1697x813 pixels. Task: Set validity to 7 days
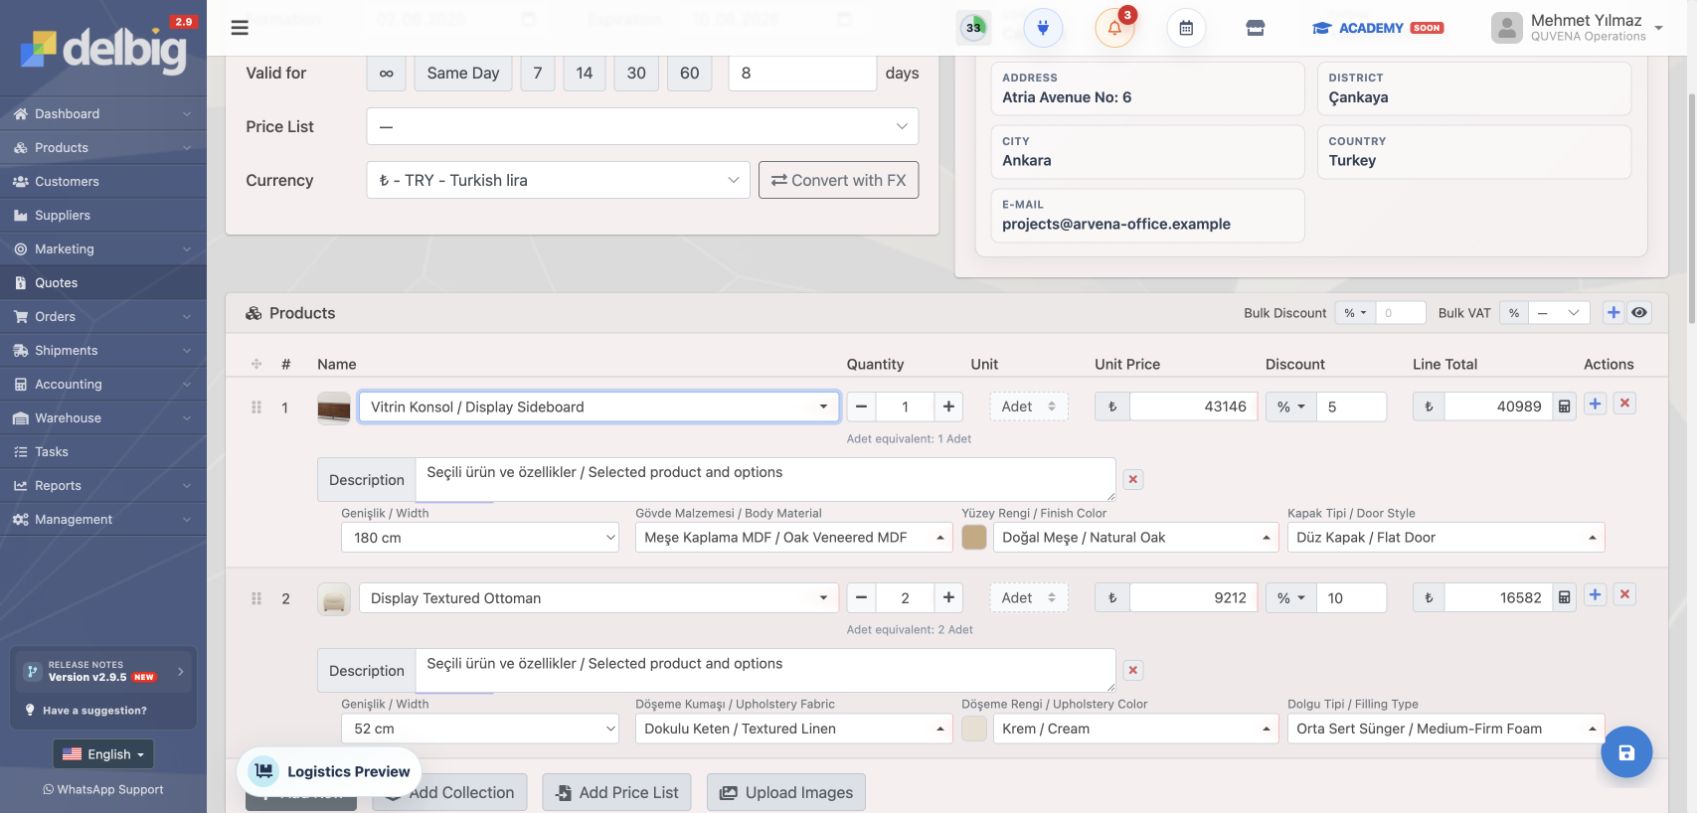(537, 73)
